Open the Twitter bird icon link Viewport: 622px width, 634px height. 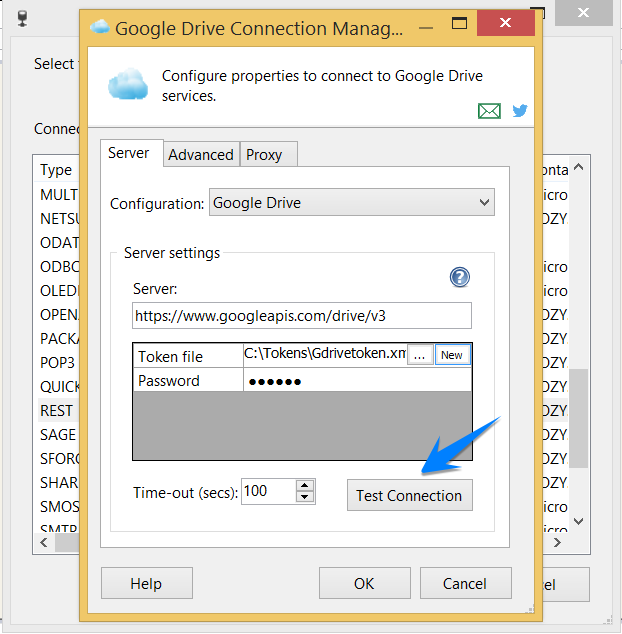520,110
